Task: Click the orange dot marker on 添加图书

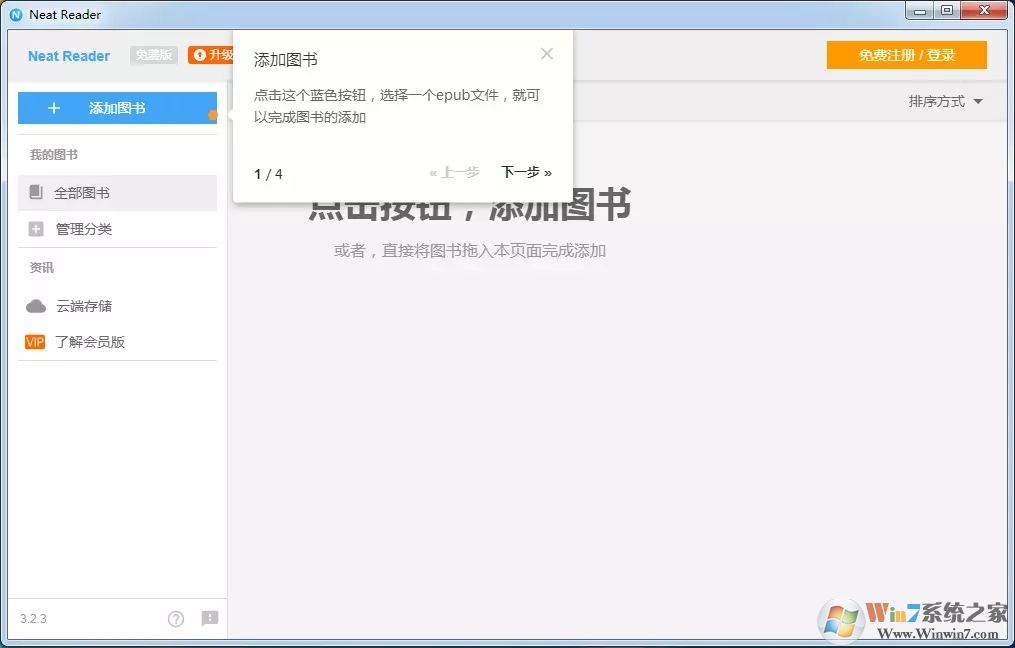Action: click(x=212, y=115)
